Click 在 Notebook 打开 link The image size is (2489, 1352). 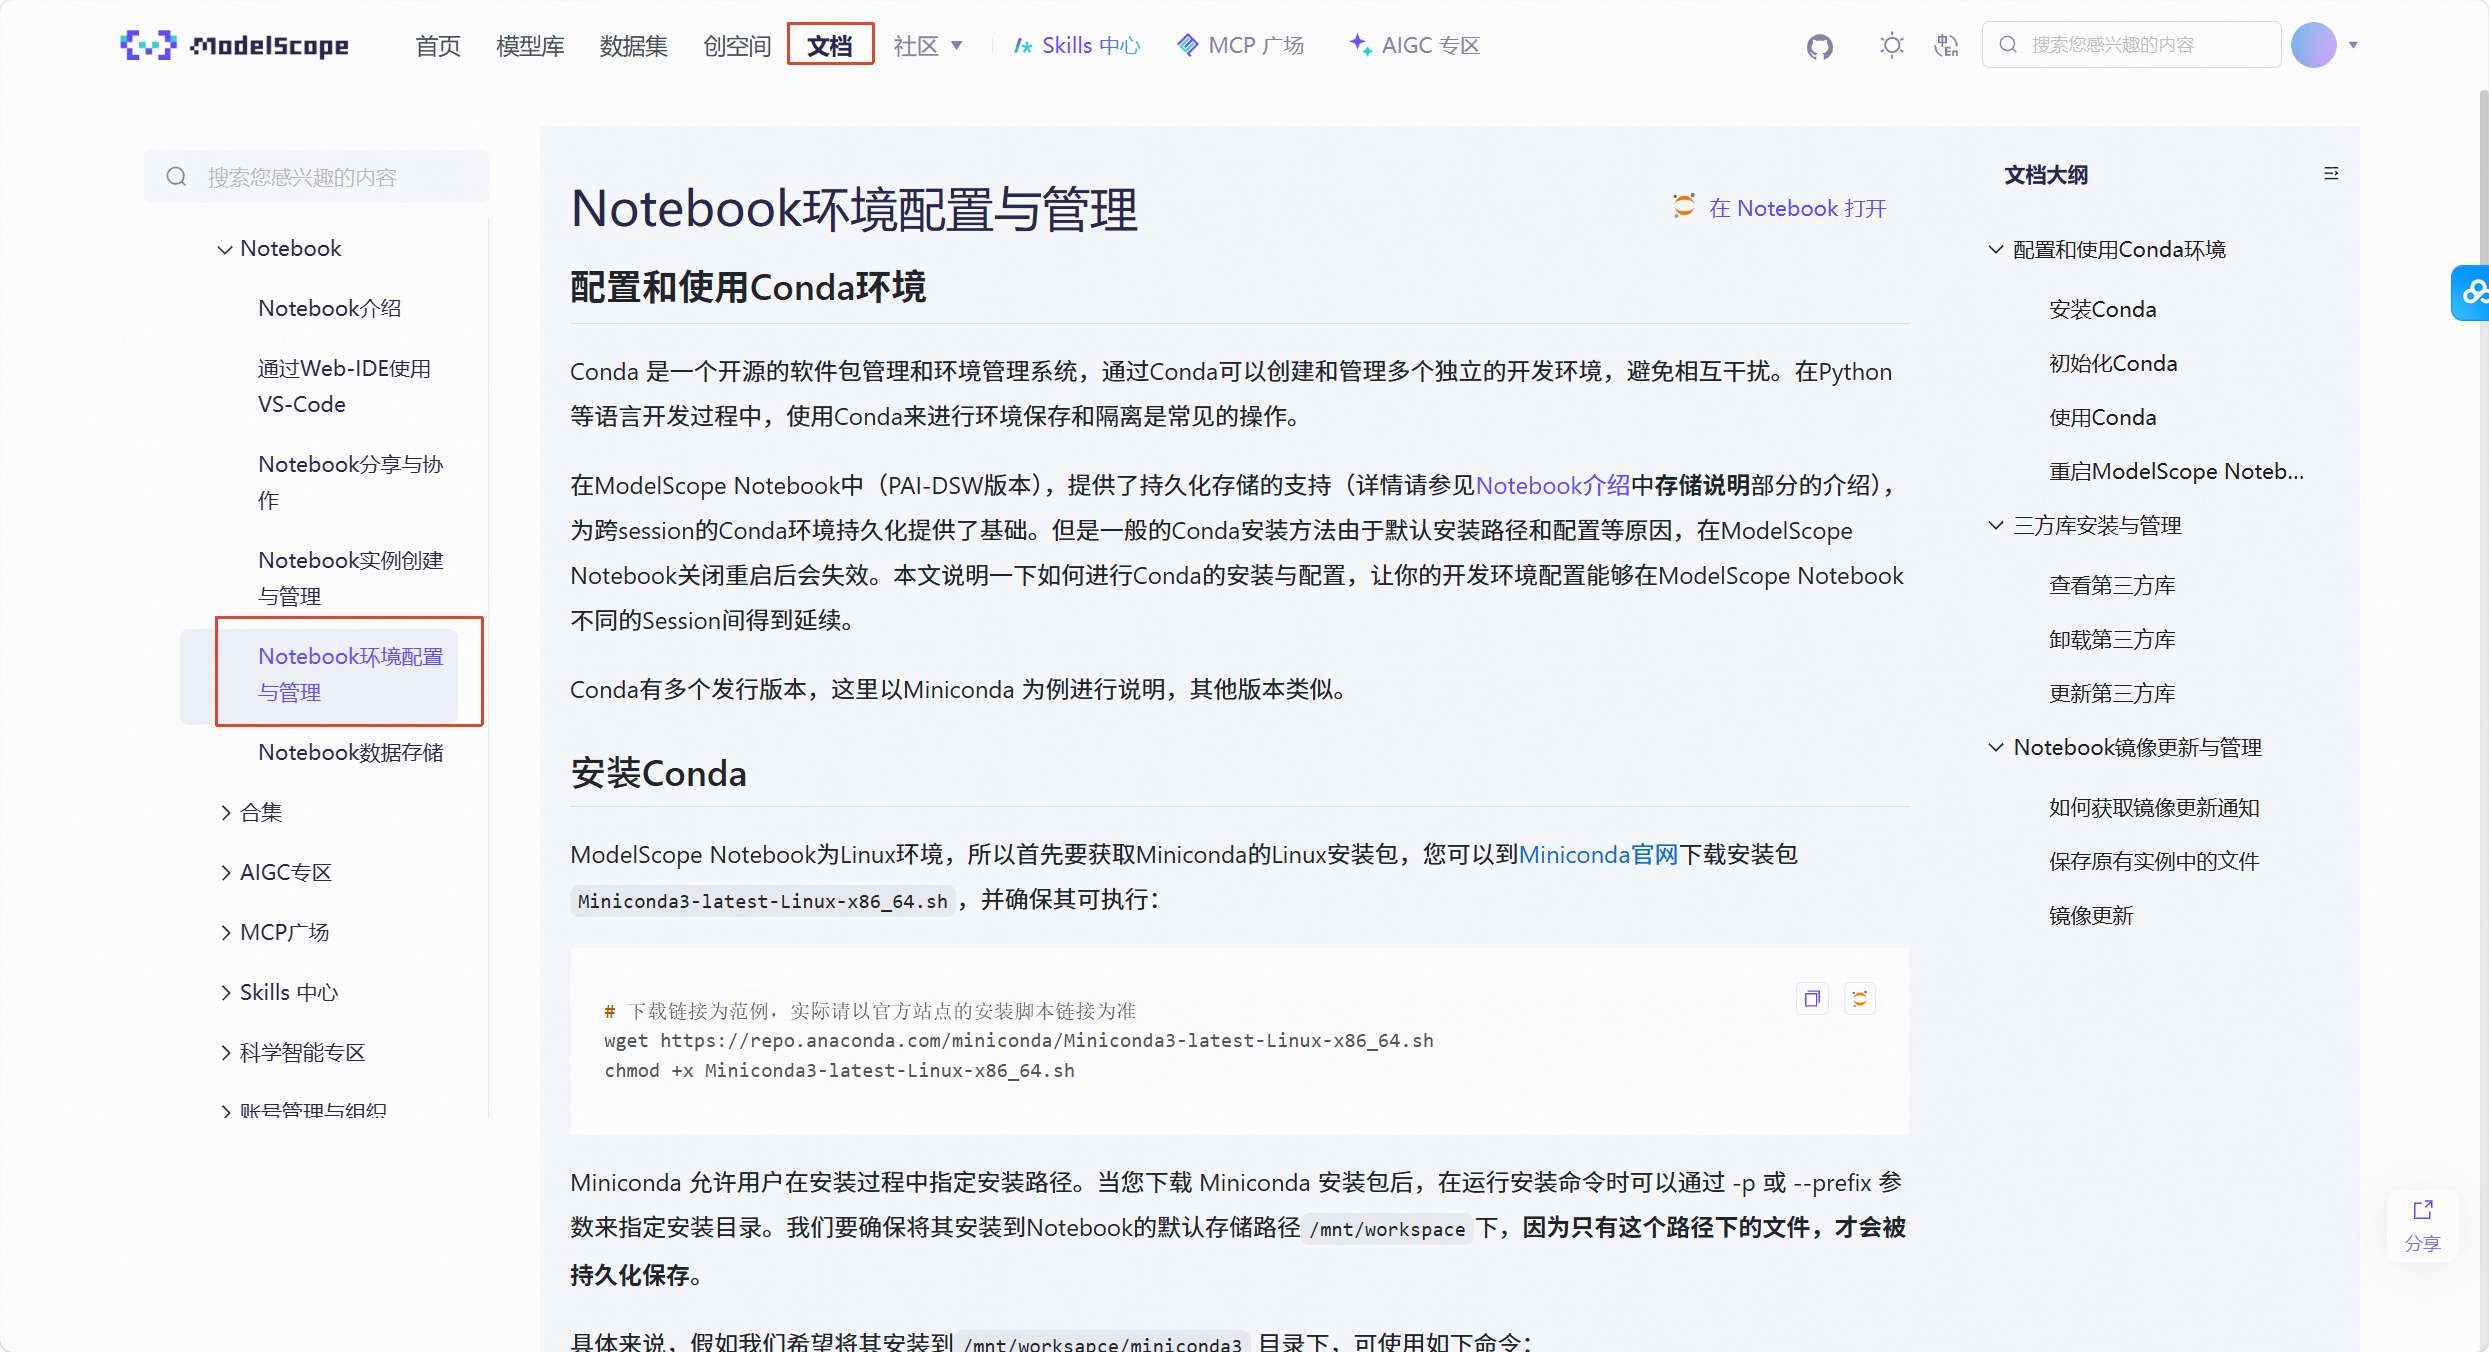1780,208
